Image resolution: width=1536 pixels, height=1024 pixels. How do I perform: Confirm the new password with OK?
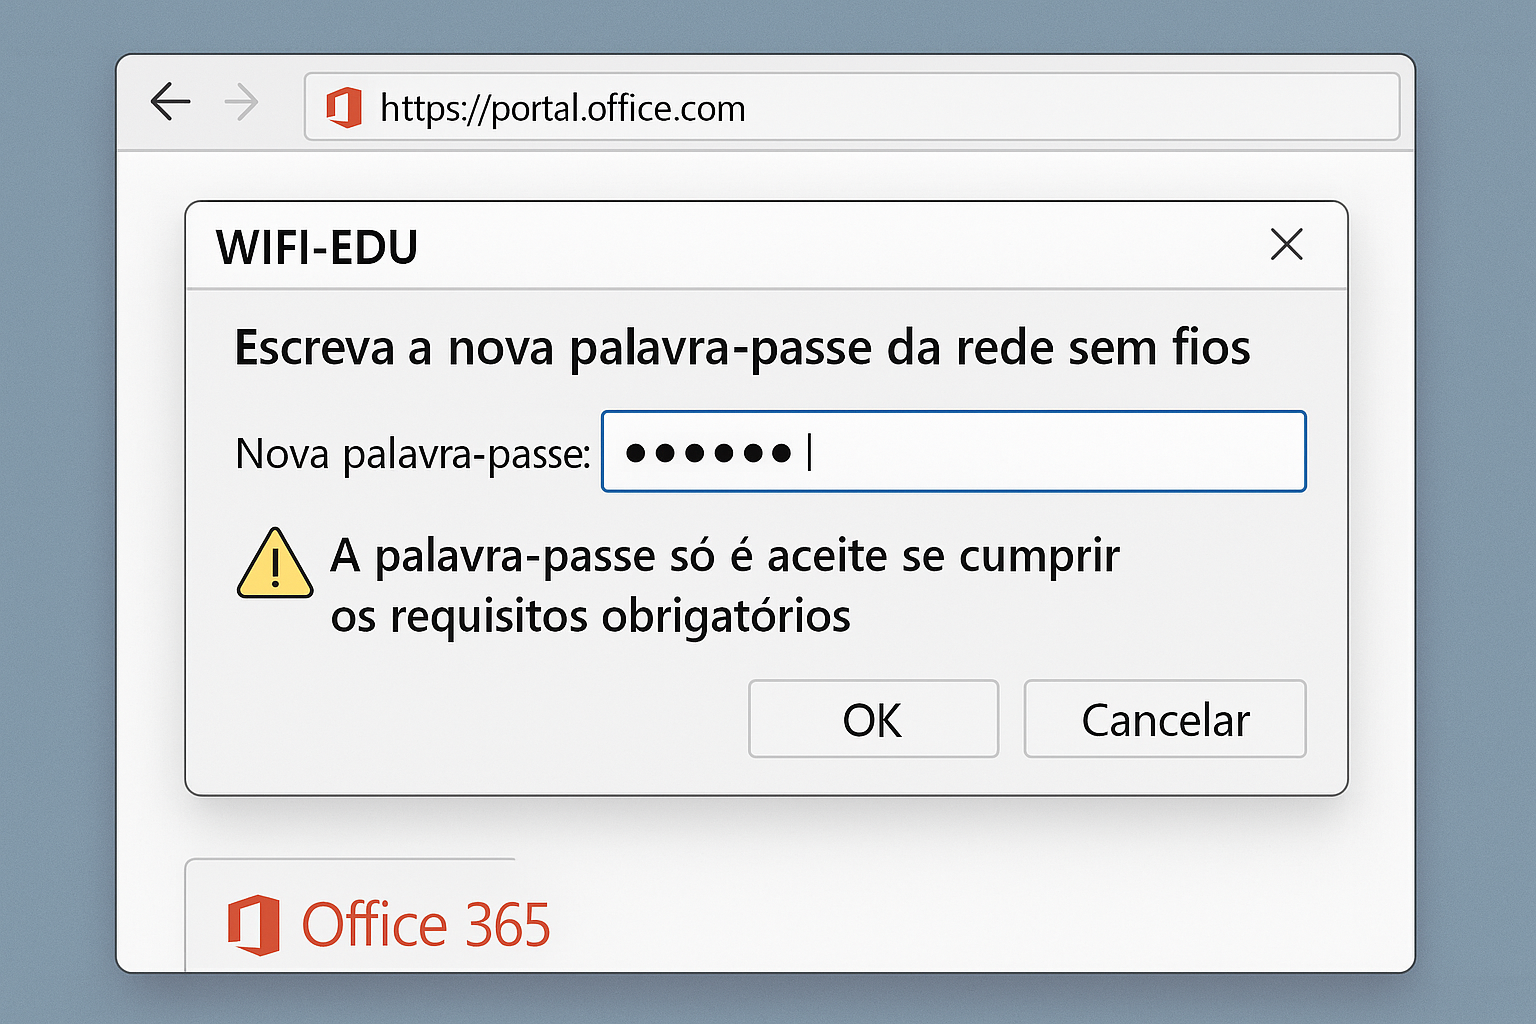click(872, 719)
